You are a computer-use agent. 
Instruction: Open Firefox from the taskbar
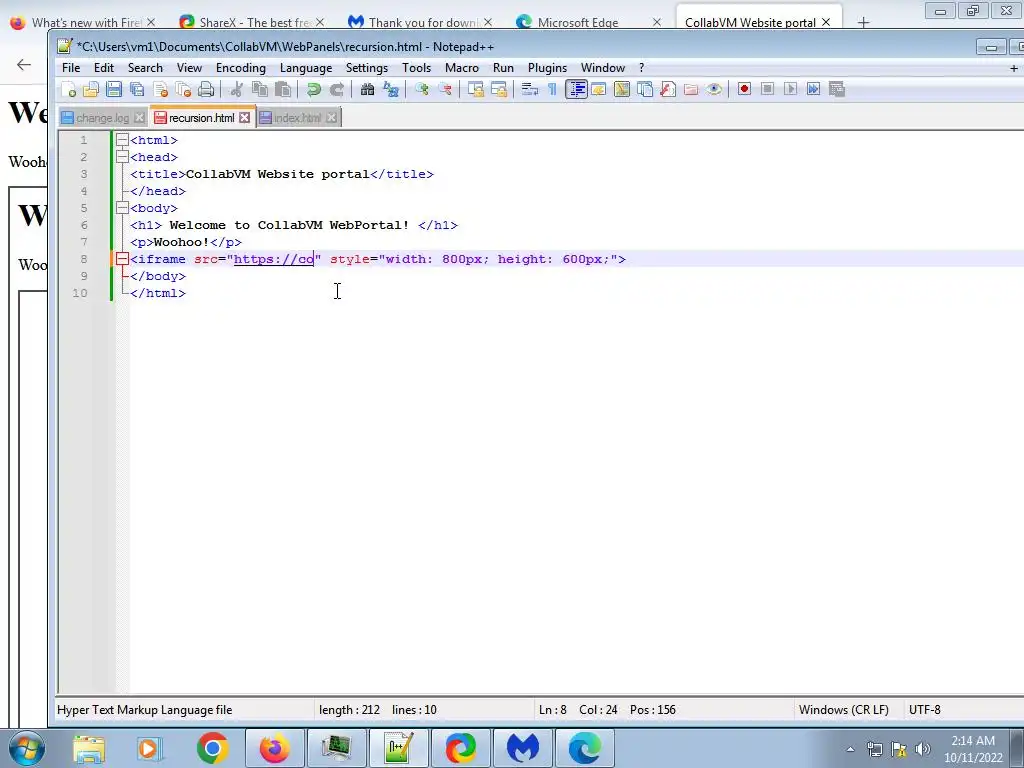click(x=274, y=748)
